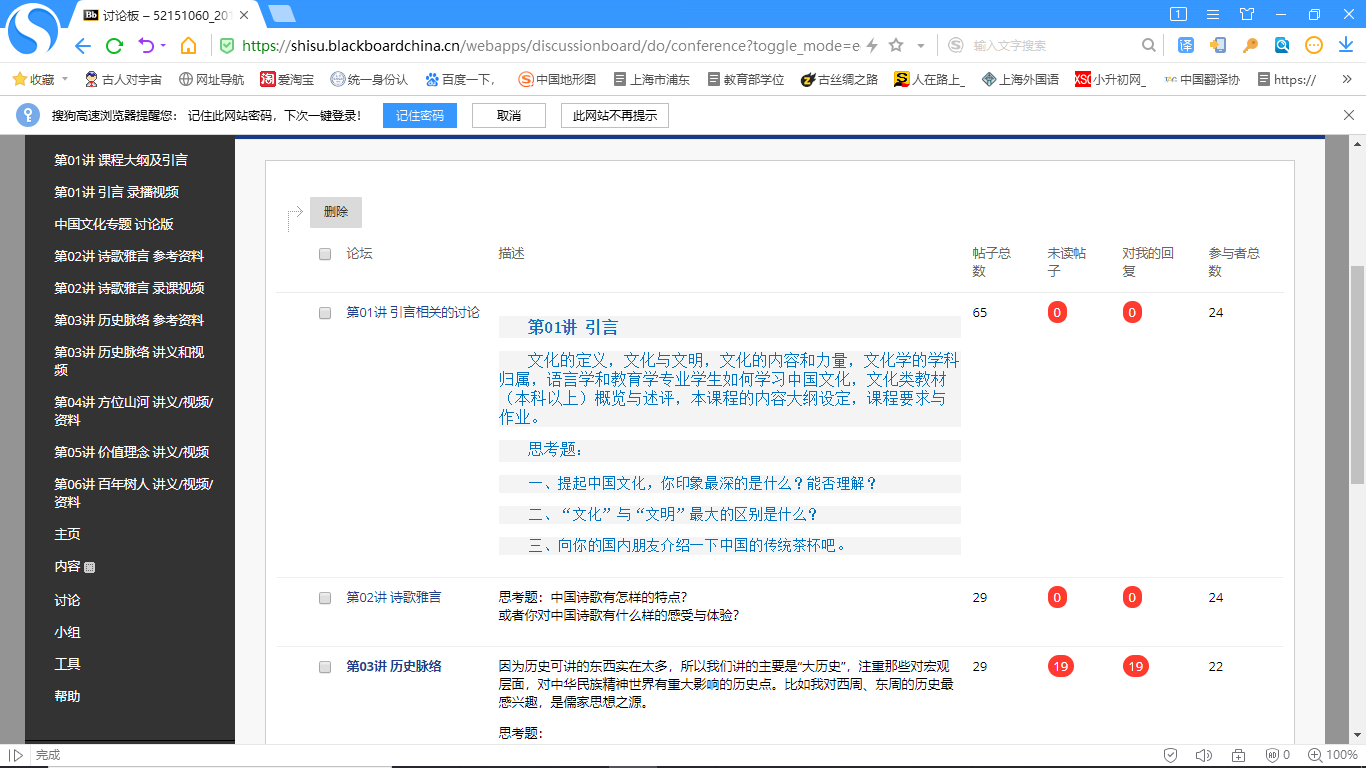Open the dropdown arrow next to 收藏

tap(66, 79)
